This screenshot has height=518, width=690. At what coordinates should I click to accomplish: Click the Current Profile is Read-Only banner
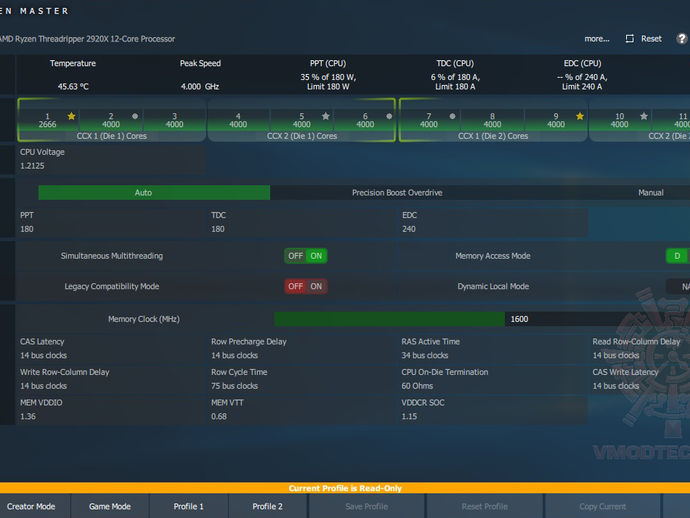click(x=345, y=488)
